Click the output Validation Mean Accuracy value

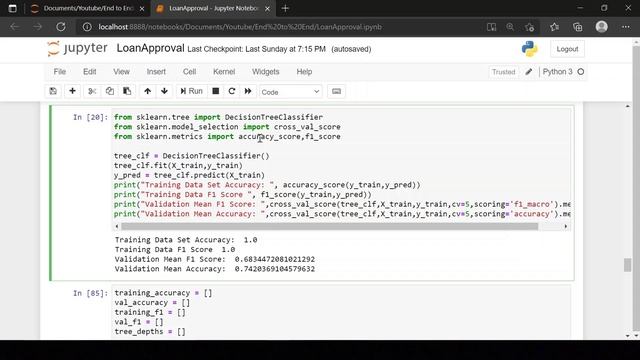(x=275, y=269)
